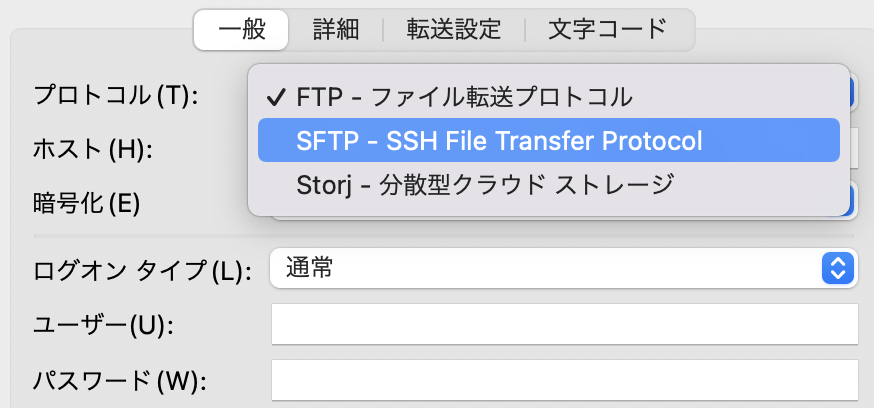The height and width of the screenshot is (408, 874).
Task: Click the checkmark icon beside FTP
Action: 276,99
